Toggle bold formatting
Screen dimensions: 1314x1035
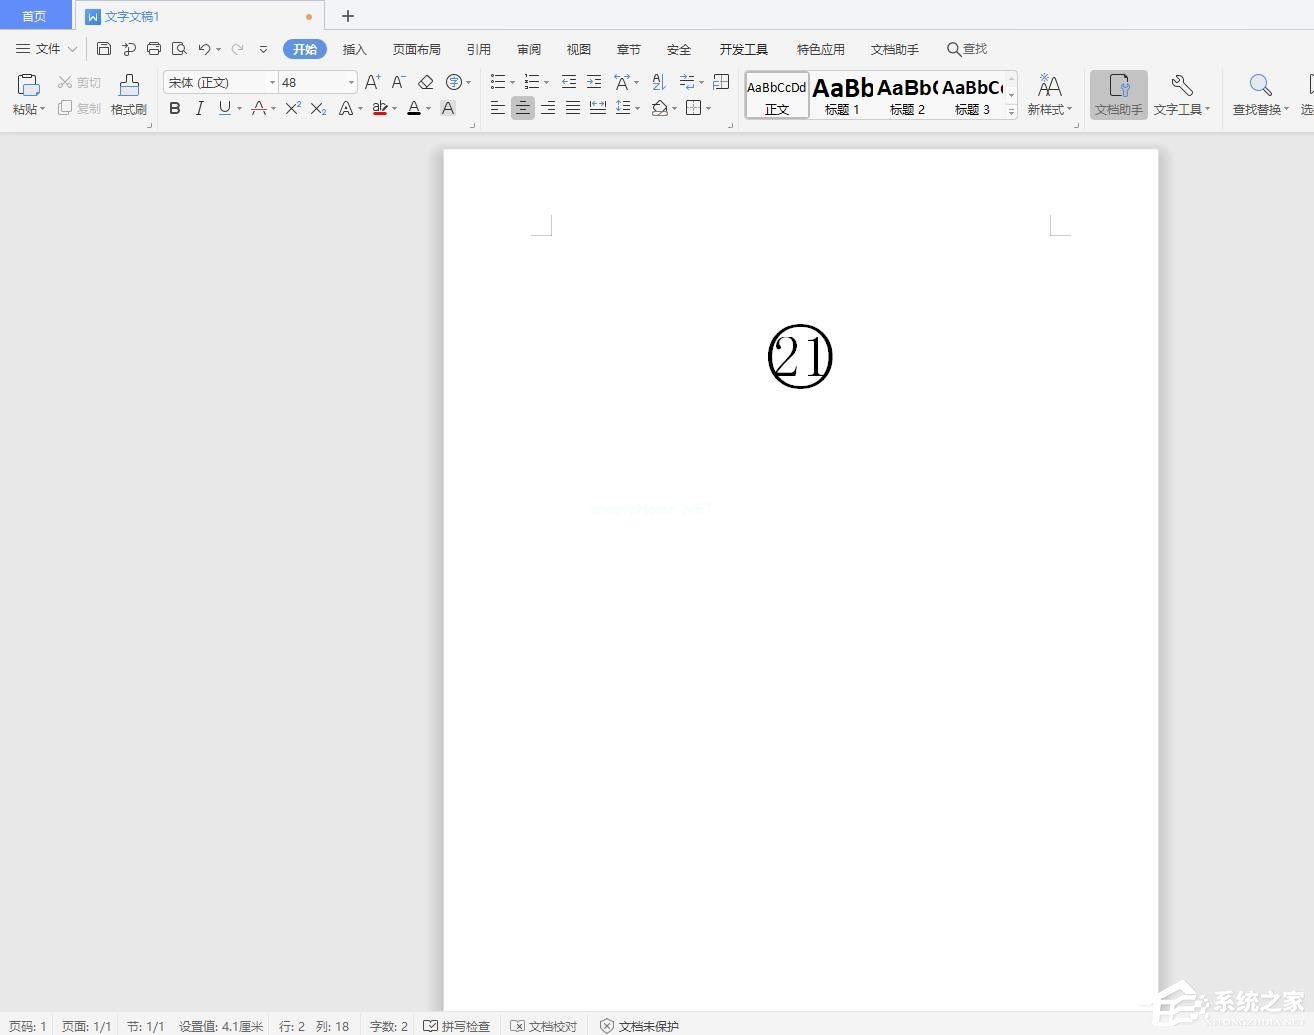(x=175, y=108)
